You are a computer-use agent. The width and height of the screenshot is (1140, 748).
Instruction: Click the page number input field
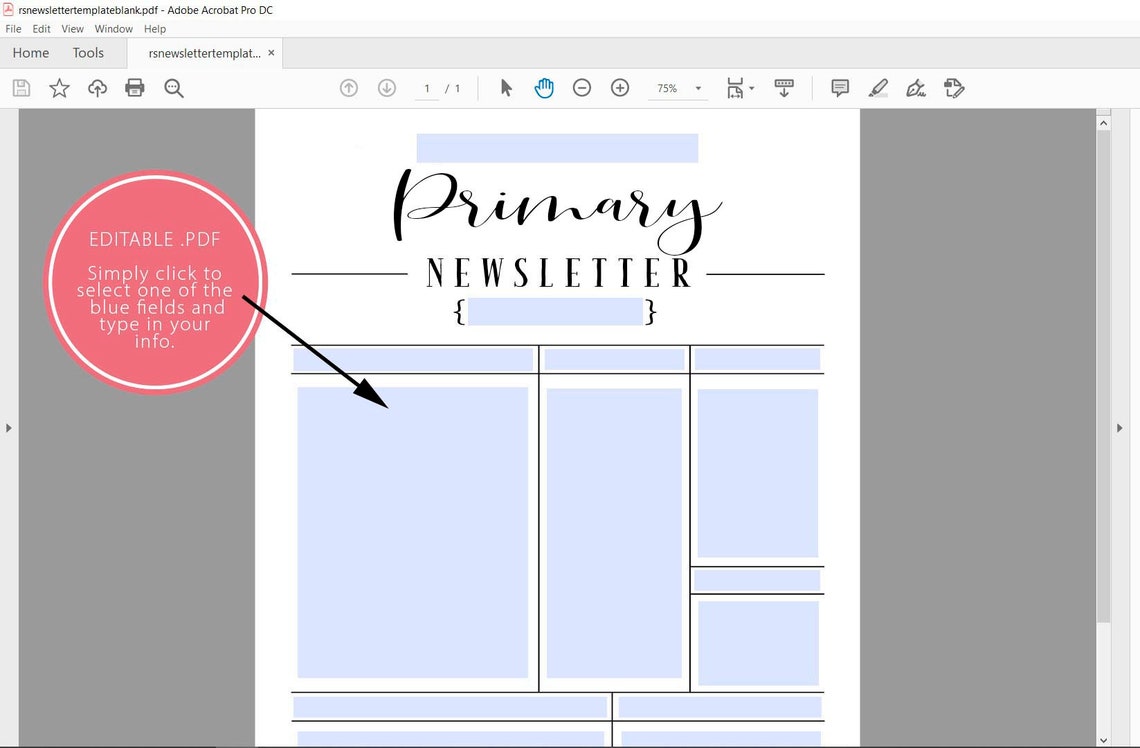426,88
